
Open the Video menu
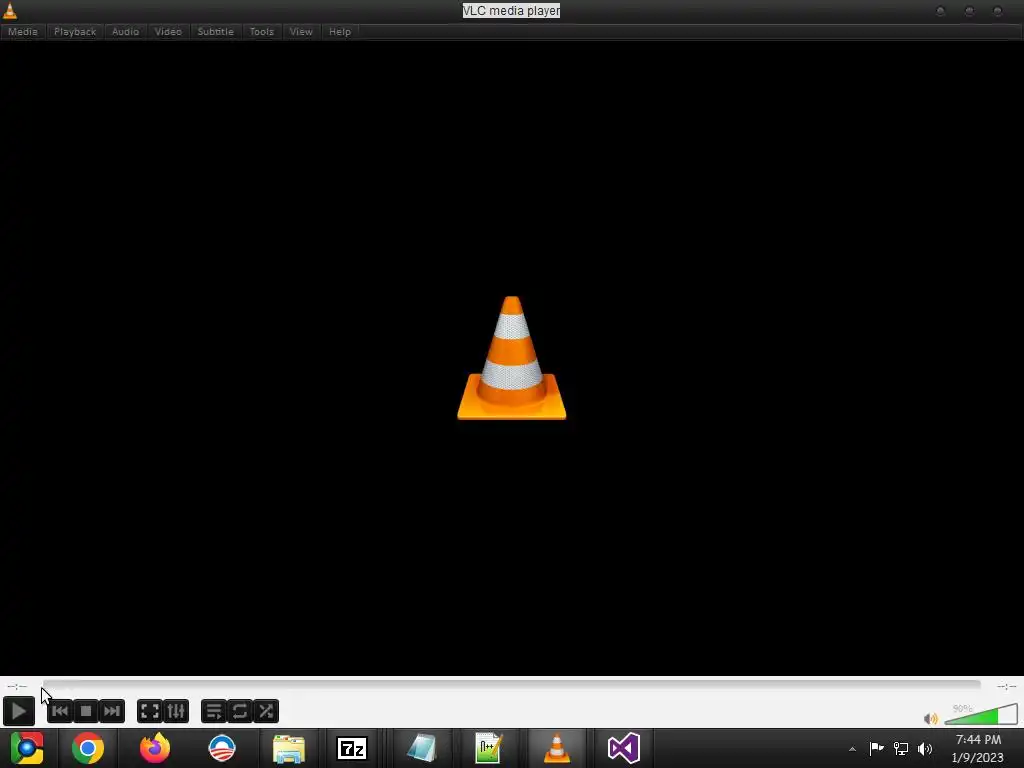tap(168, 31)
